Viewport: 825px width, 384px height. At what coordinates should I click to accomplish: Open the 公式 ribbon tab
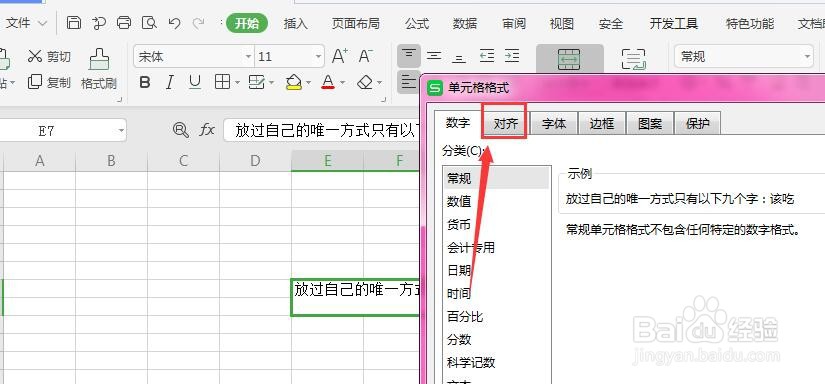click(x=417, y=24)
